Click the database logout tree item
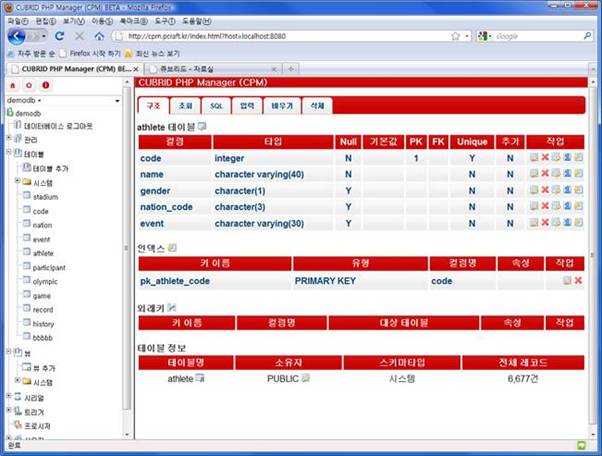Image resolution: width=602 pixels, height=456 pixels. [x=58, y=126]
